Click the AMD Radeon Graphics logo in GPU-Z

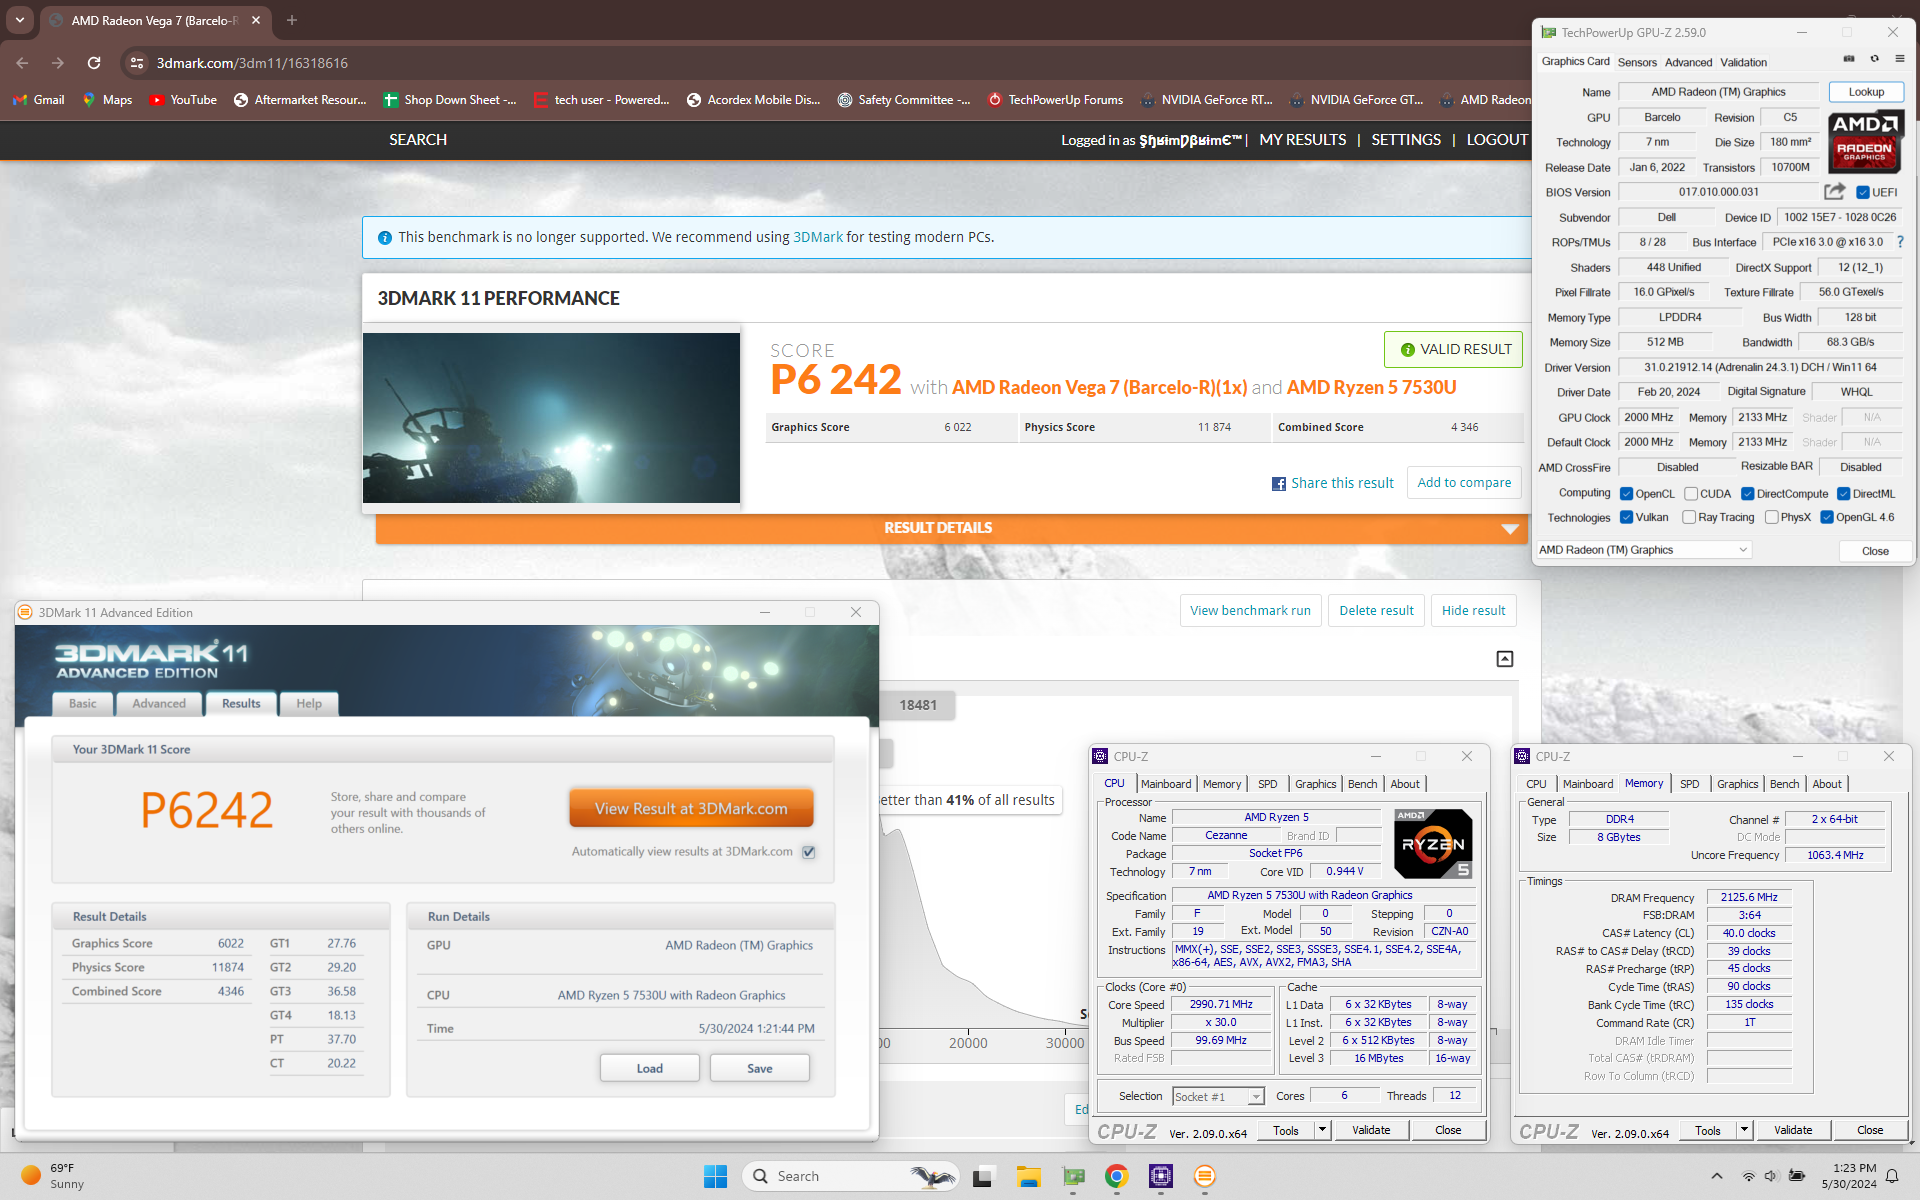[x=1865, y=143]
